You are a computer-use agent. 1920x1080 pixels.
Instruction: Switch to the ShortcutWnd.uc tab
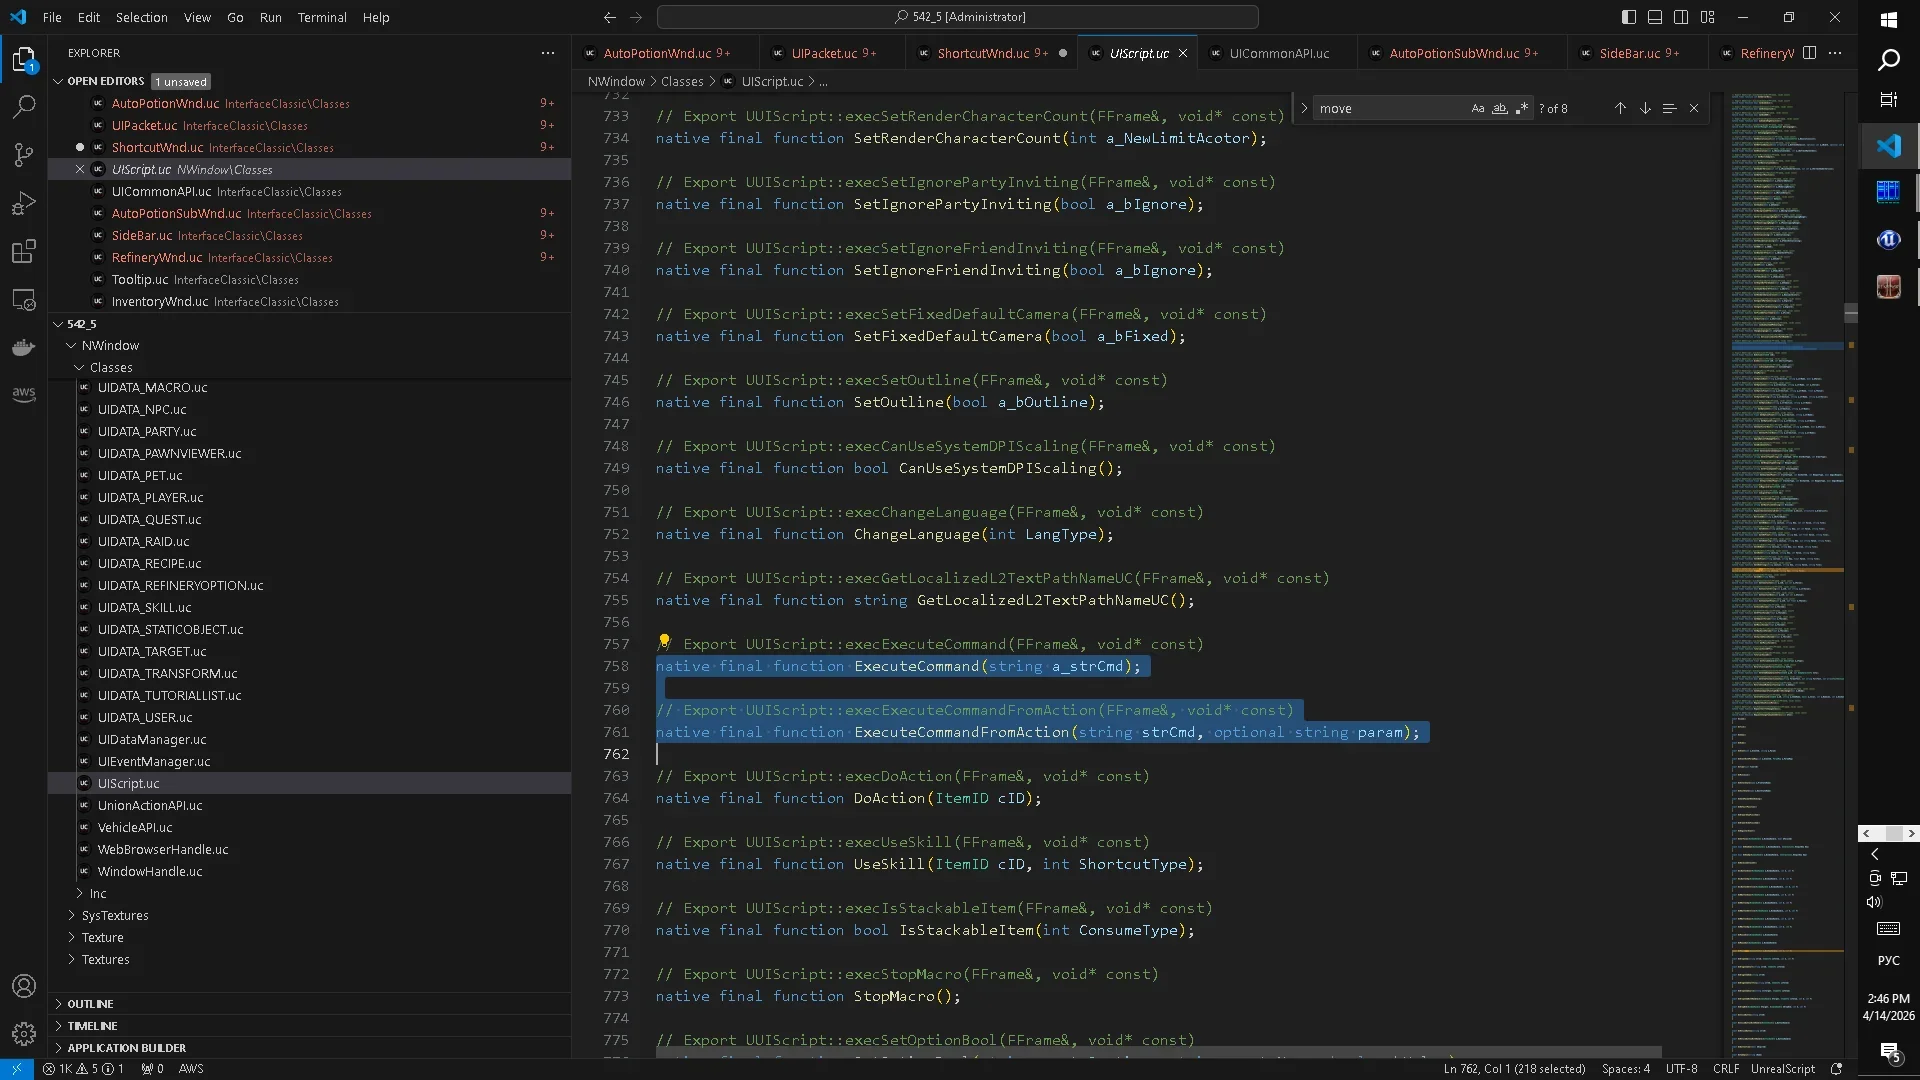(992, 53)
